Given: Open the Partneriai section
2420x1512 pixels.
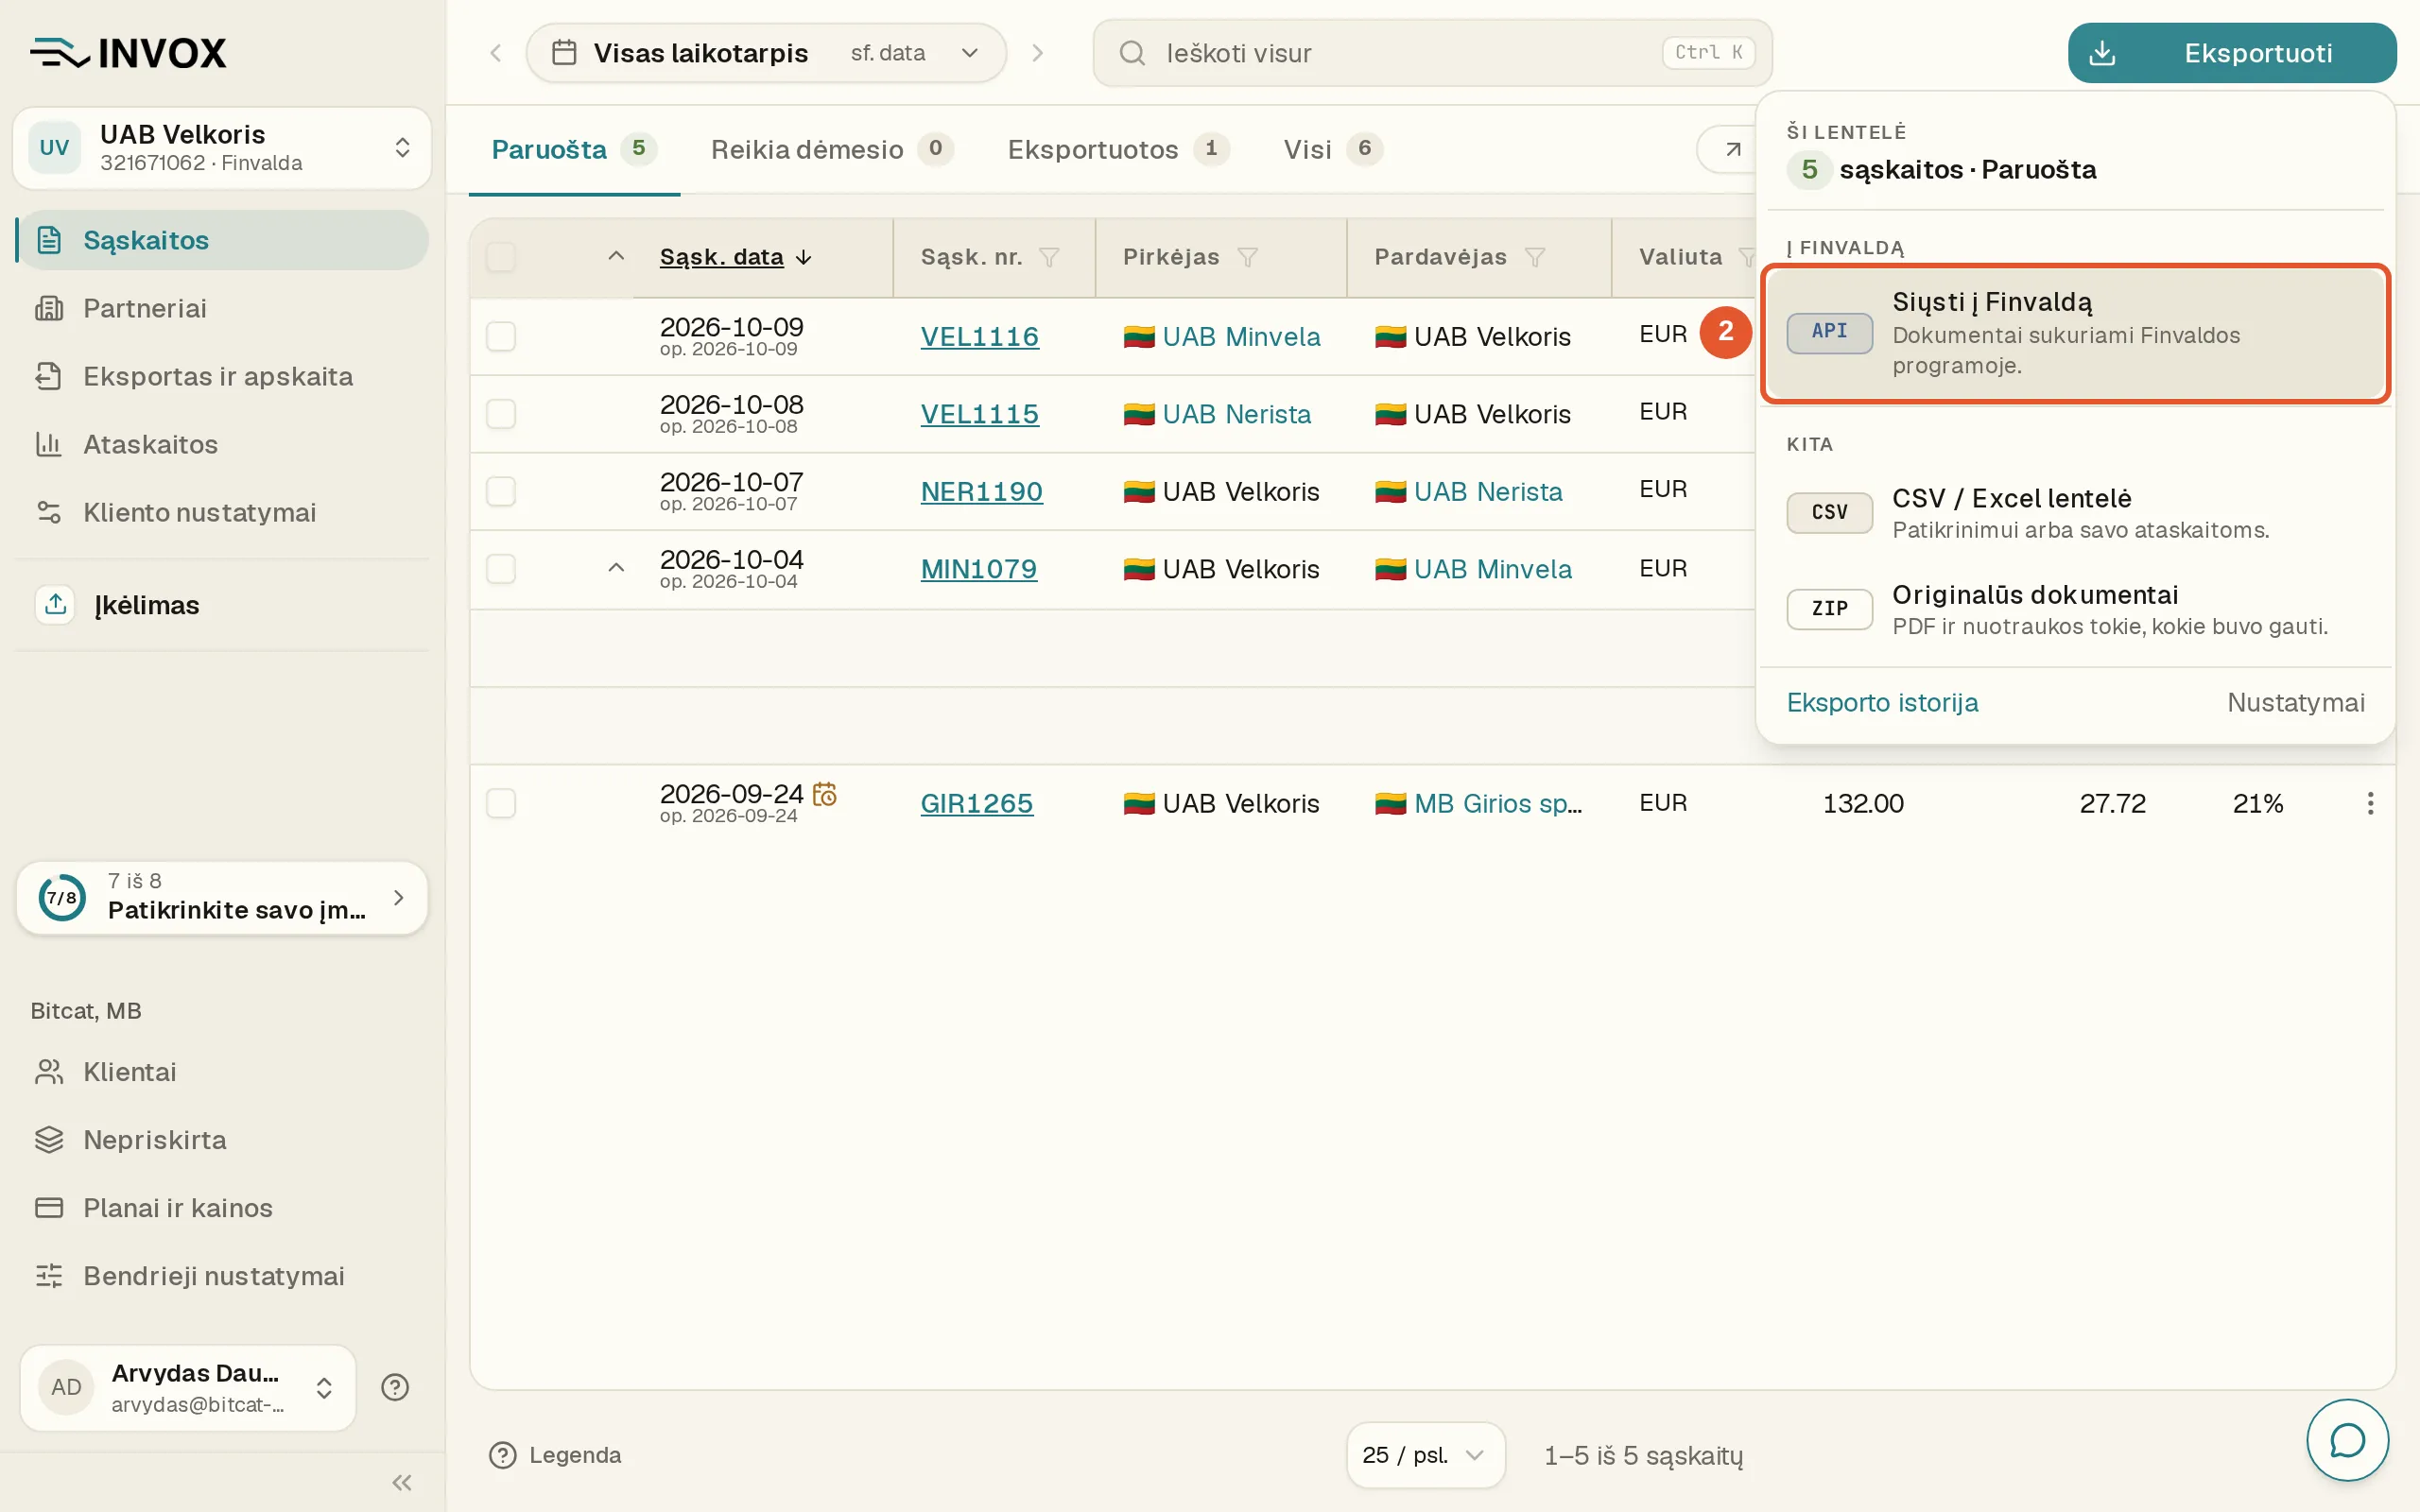Looking at the screenshot, I should click(222, 308).
